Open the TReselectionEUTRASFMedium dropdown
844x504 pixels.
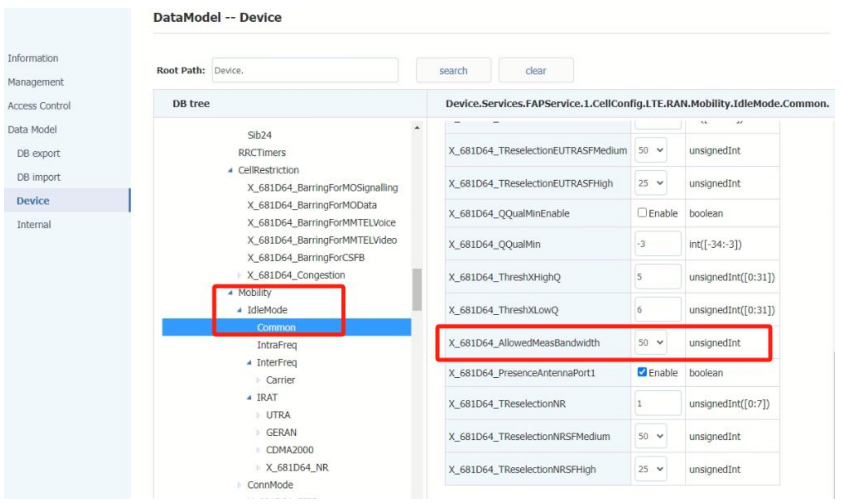click(650, 150)
